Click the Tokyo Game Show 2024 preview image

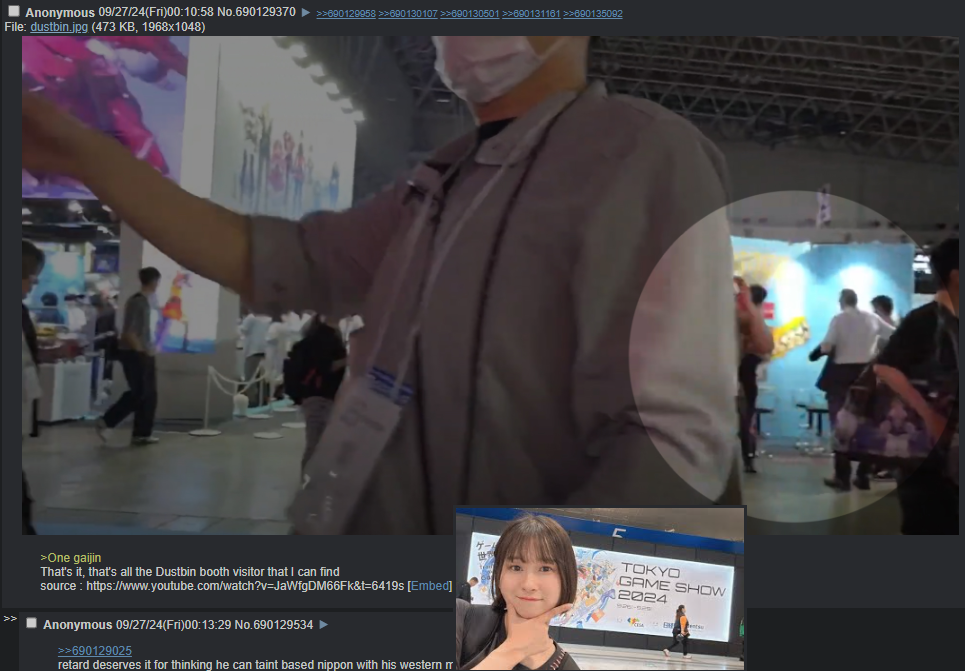pos(600,589)
